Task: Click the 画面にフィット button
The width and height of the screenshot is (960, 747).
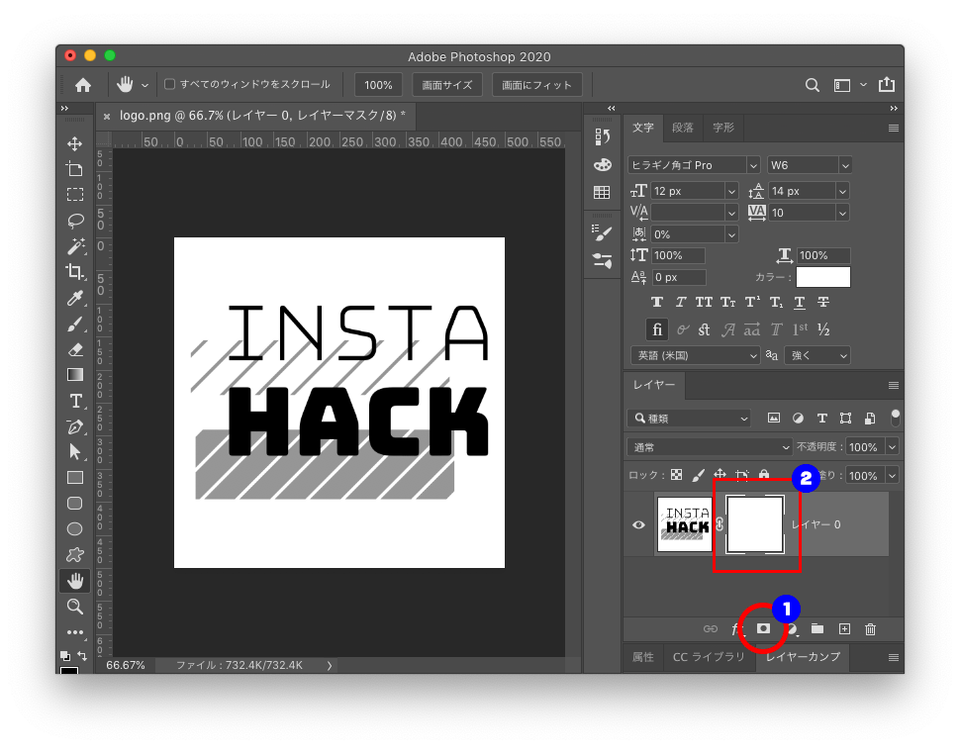Action: (536, 85)
